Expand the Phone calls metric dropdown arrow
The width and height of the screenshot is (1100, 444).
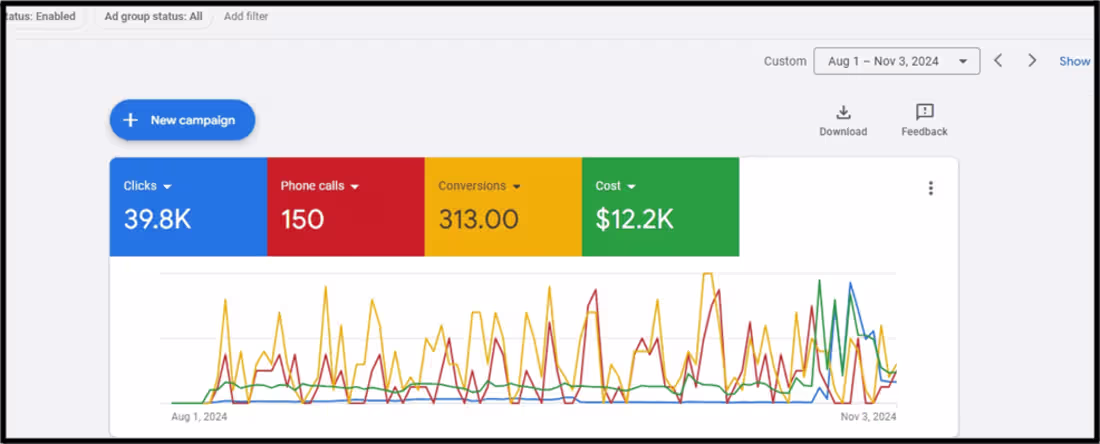tap(355, 187)
